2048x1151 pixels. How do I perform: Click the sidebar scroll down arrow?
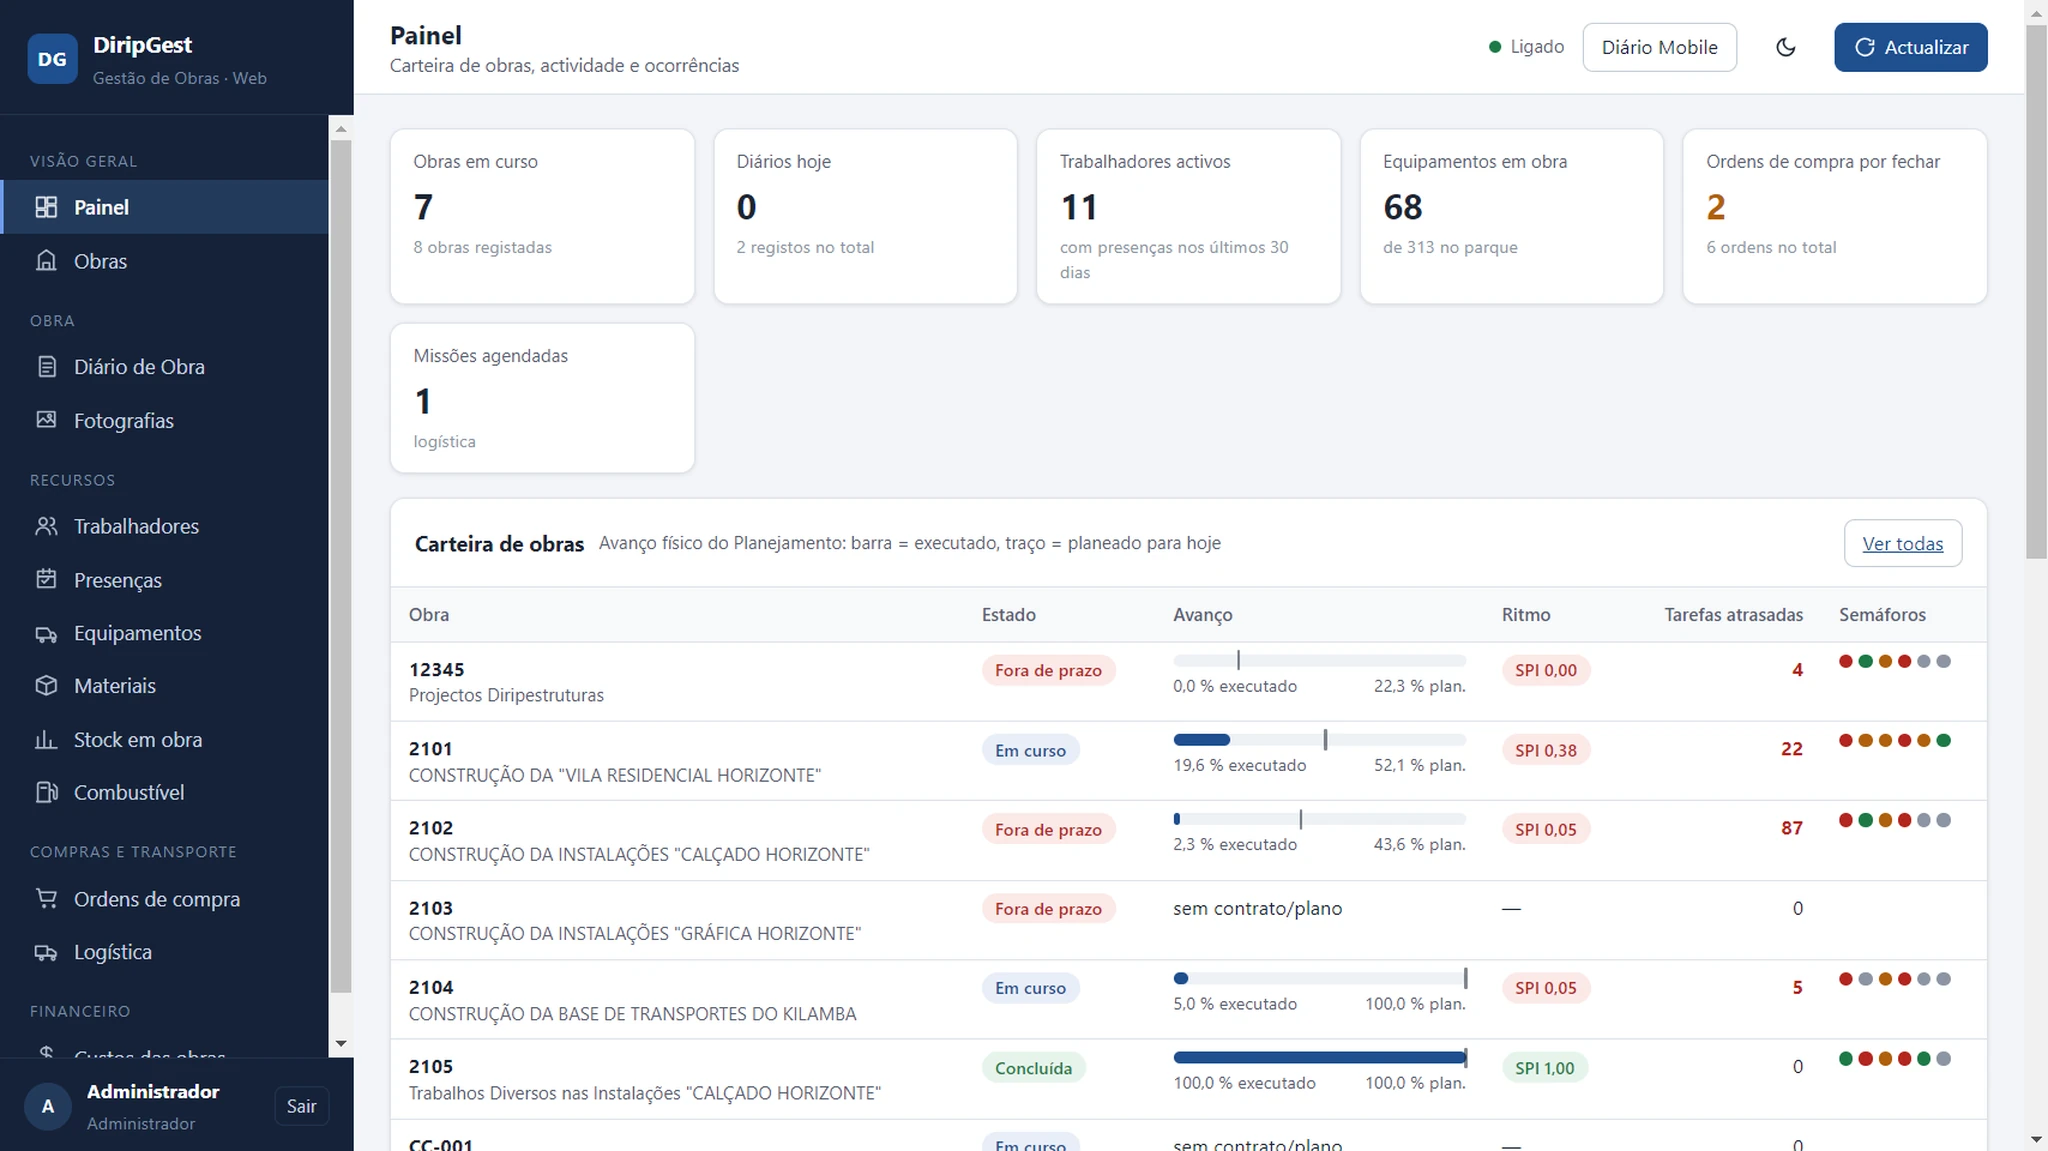[341, 1044]
